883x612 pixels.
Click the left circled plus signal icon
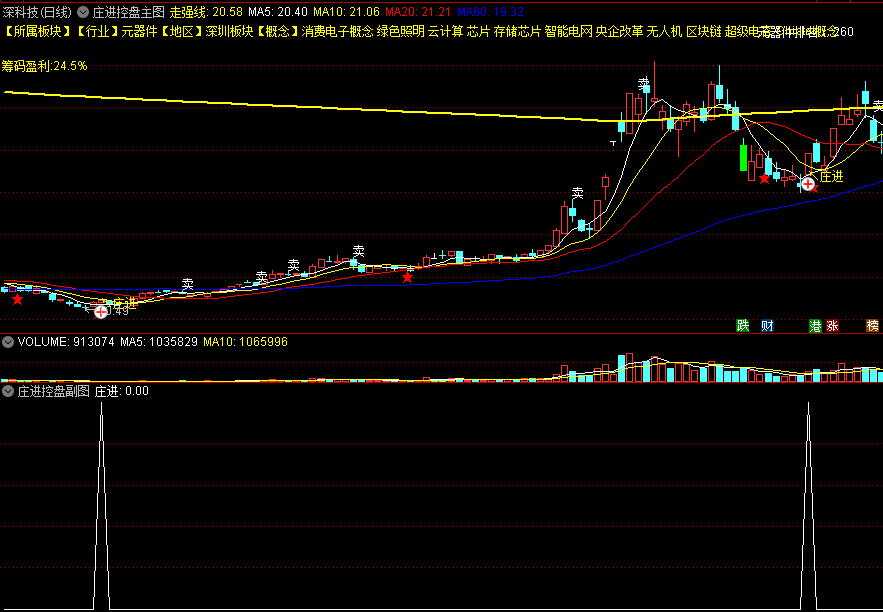101,312
